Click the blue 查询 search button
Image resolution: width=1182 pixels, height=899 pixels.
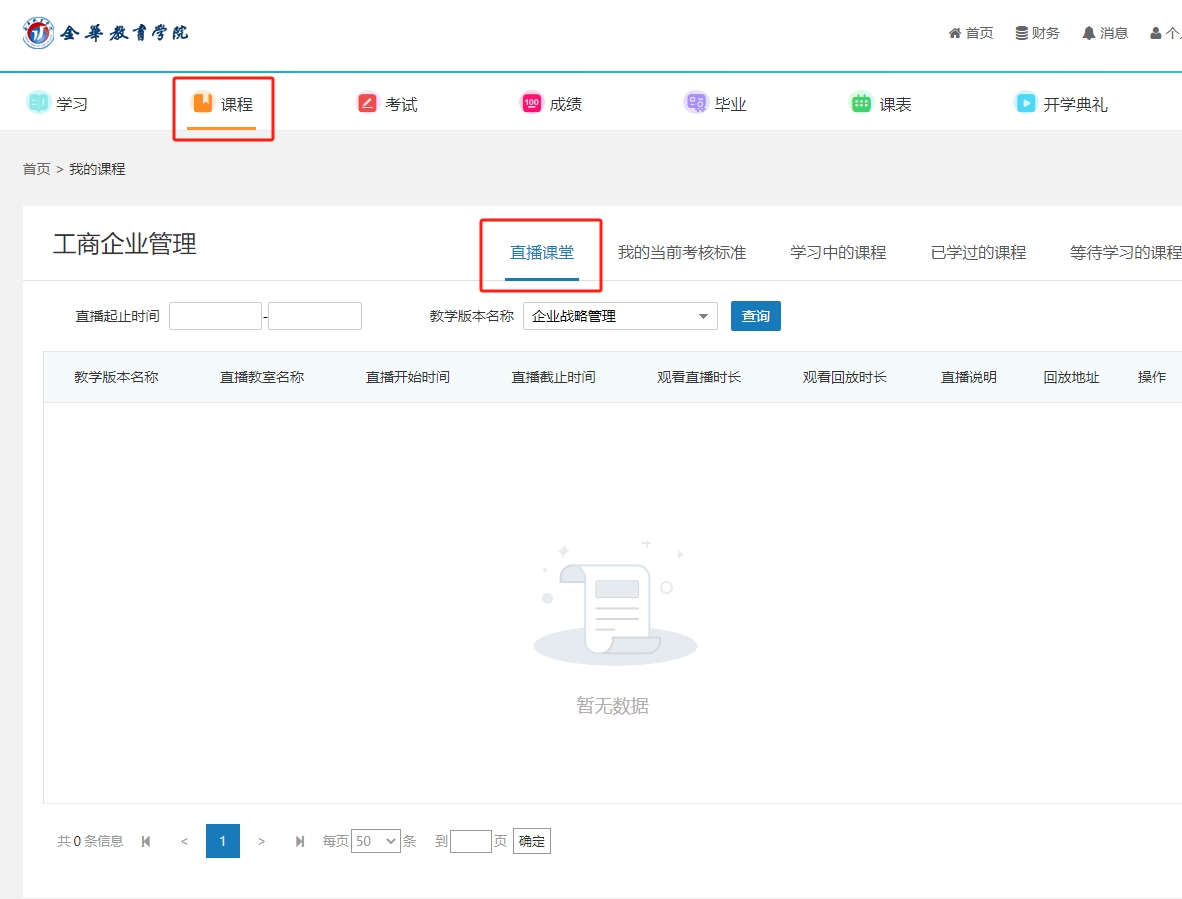tap(755, 316)
